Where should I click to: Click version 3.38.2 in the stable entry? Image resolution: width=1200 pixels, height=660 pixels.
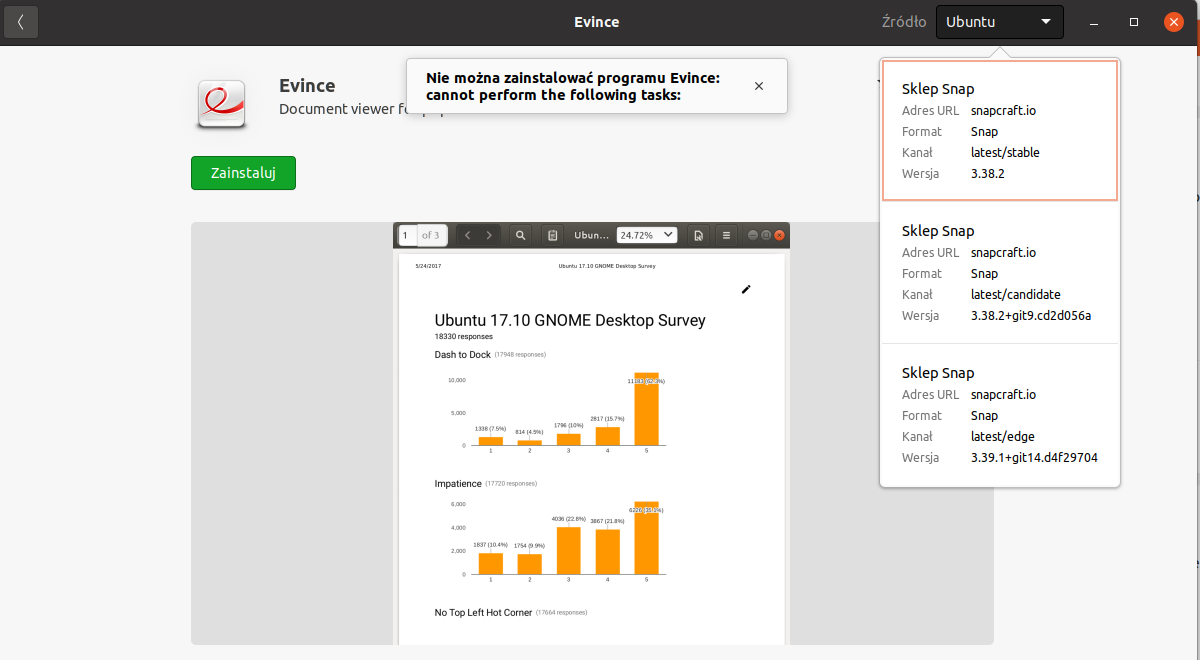point(988,173)
